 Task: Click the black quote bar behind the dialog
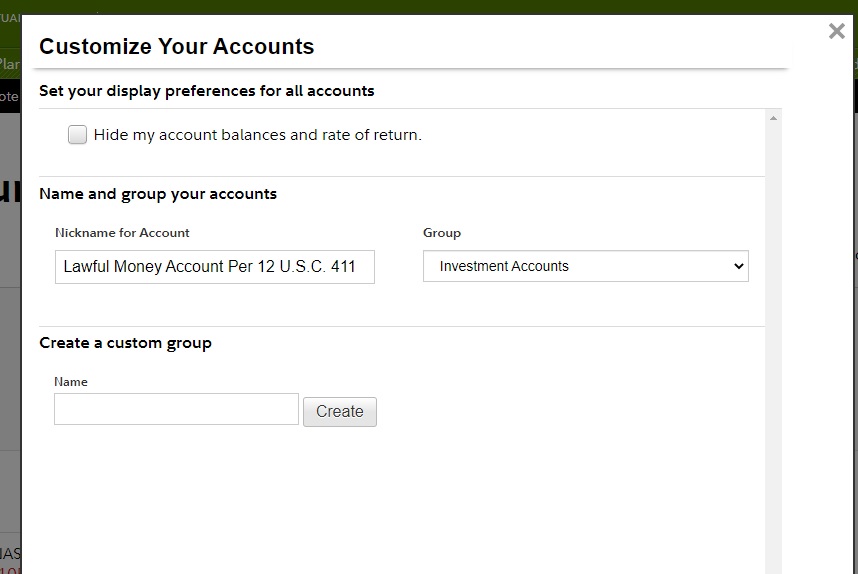(9, 97)
